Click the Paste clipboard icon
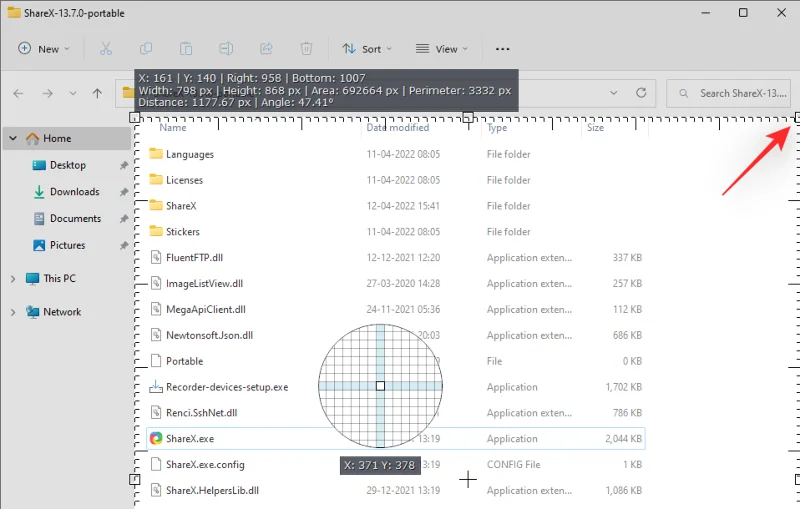 pos(186,49)
